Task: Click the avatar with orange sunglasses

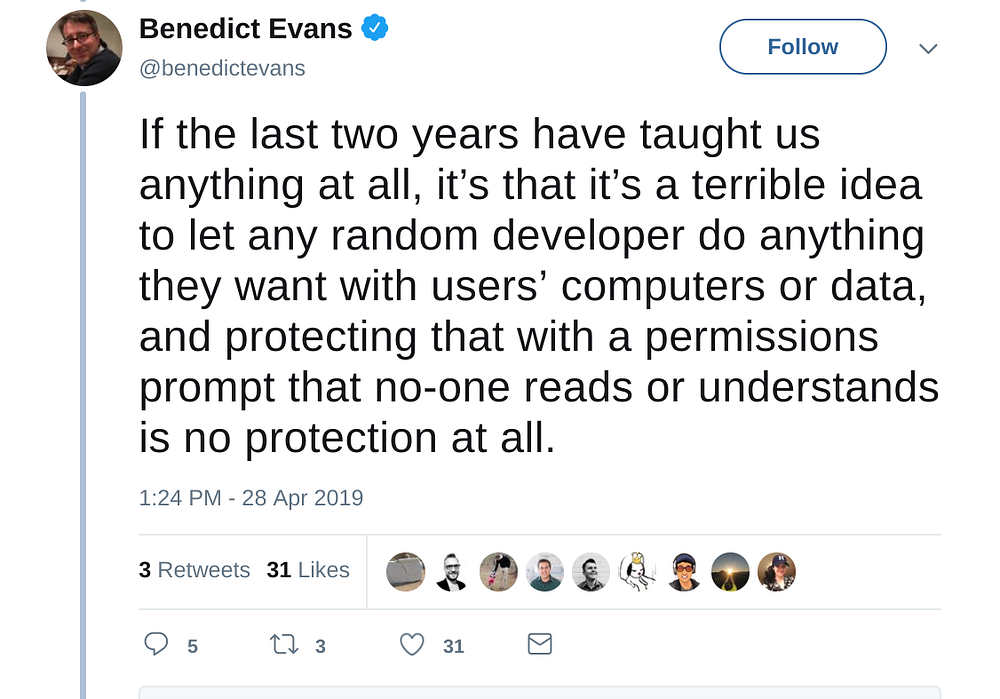Action: (x=684, y=571)
